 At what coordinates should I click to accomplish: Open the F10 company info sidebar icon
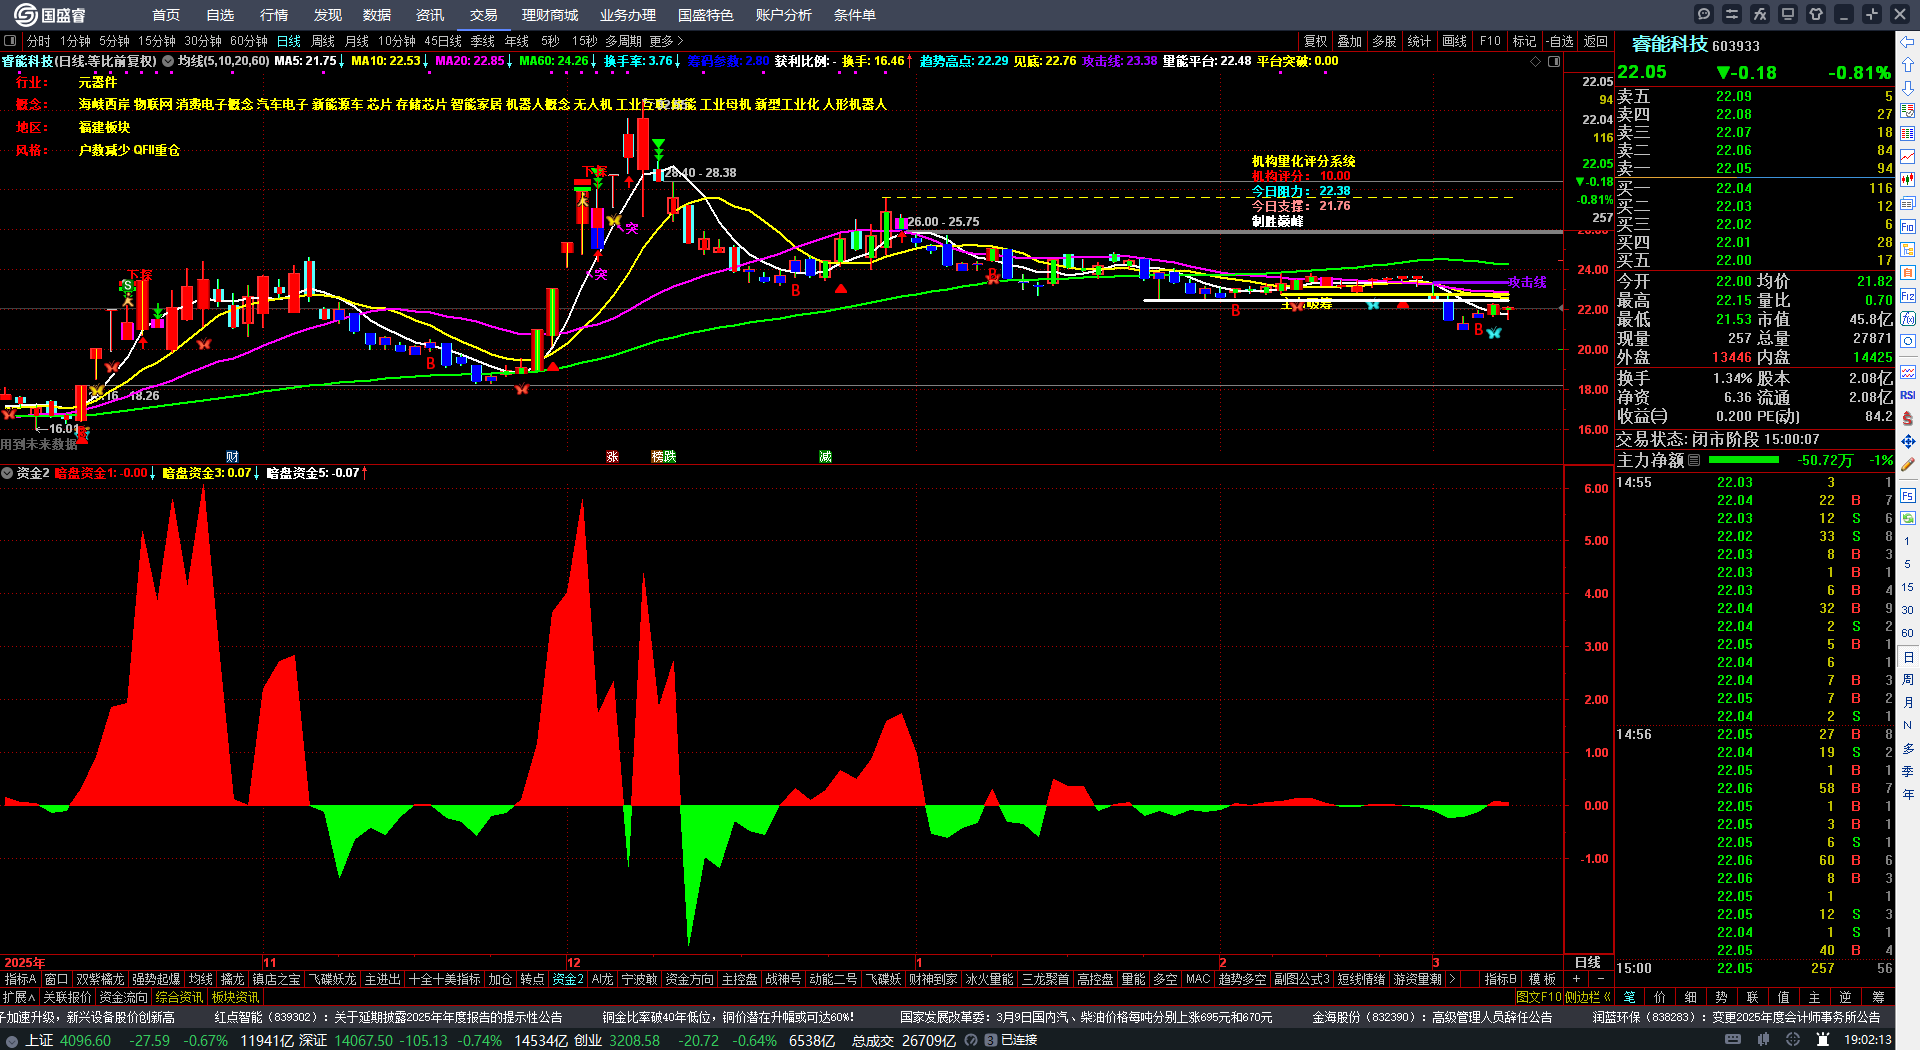(x=1908, y=226)
